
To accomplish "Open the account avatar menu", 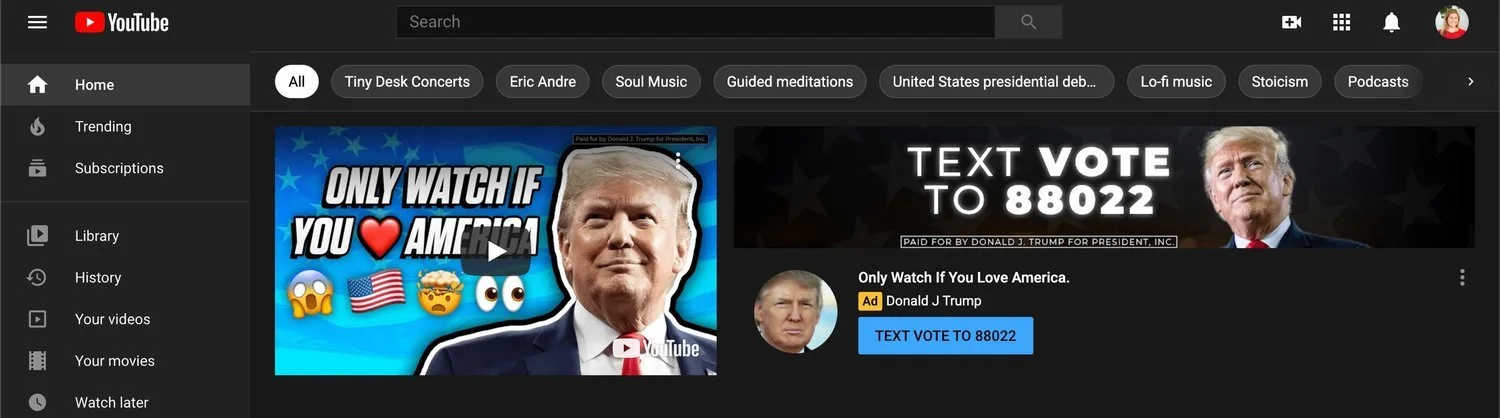I will (1451, 22).
